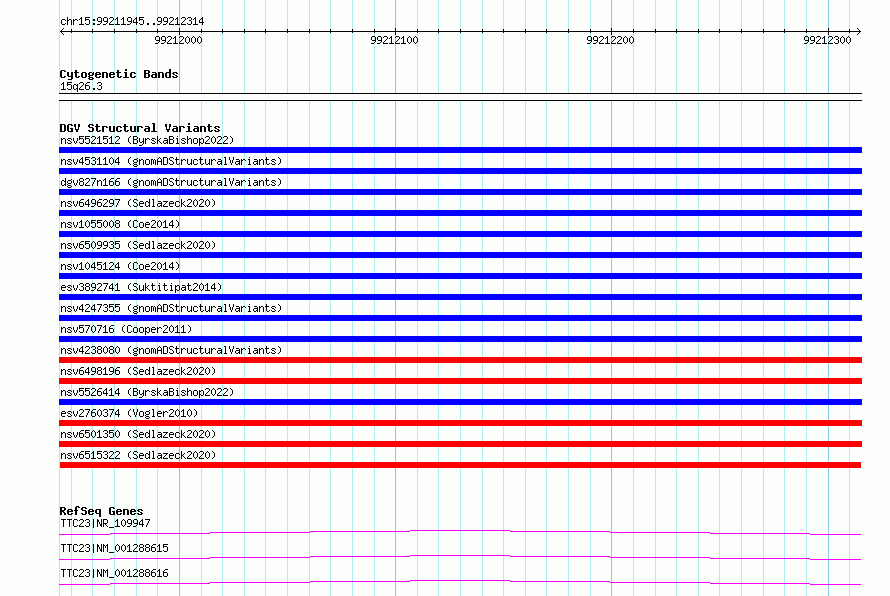Select the magenta line under TTC23|NR_109947
890x596 pixels.
click(460, 532)
